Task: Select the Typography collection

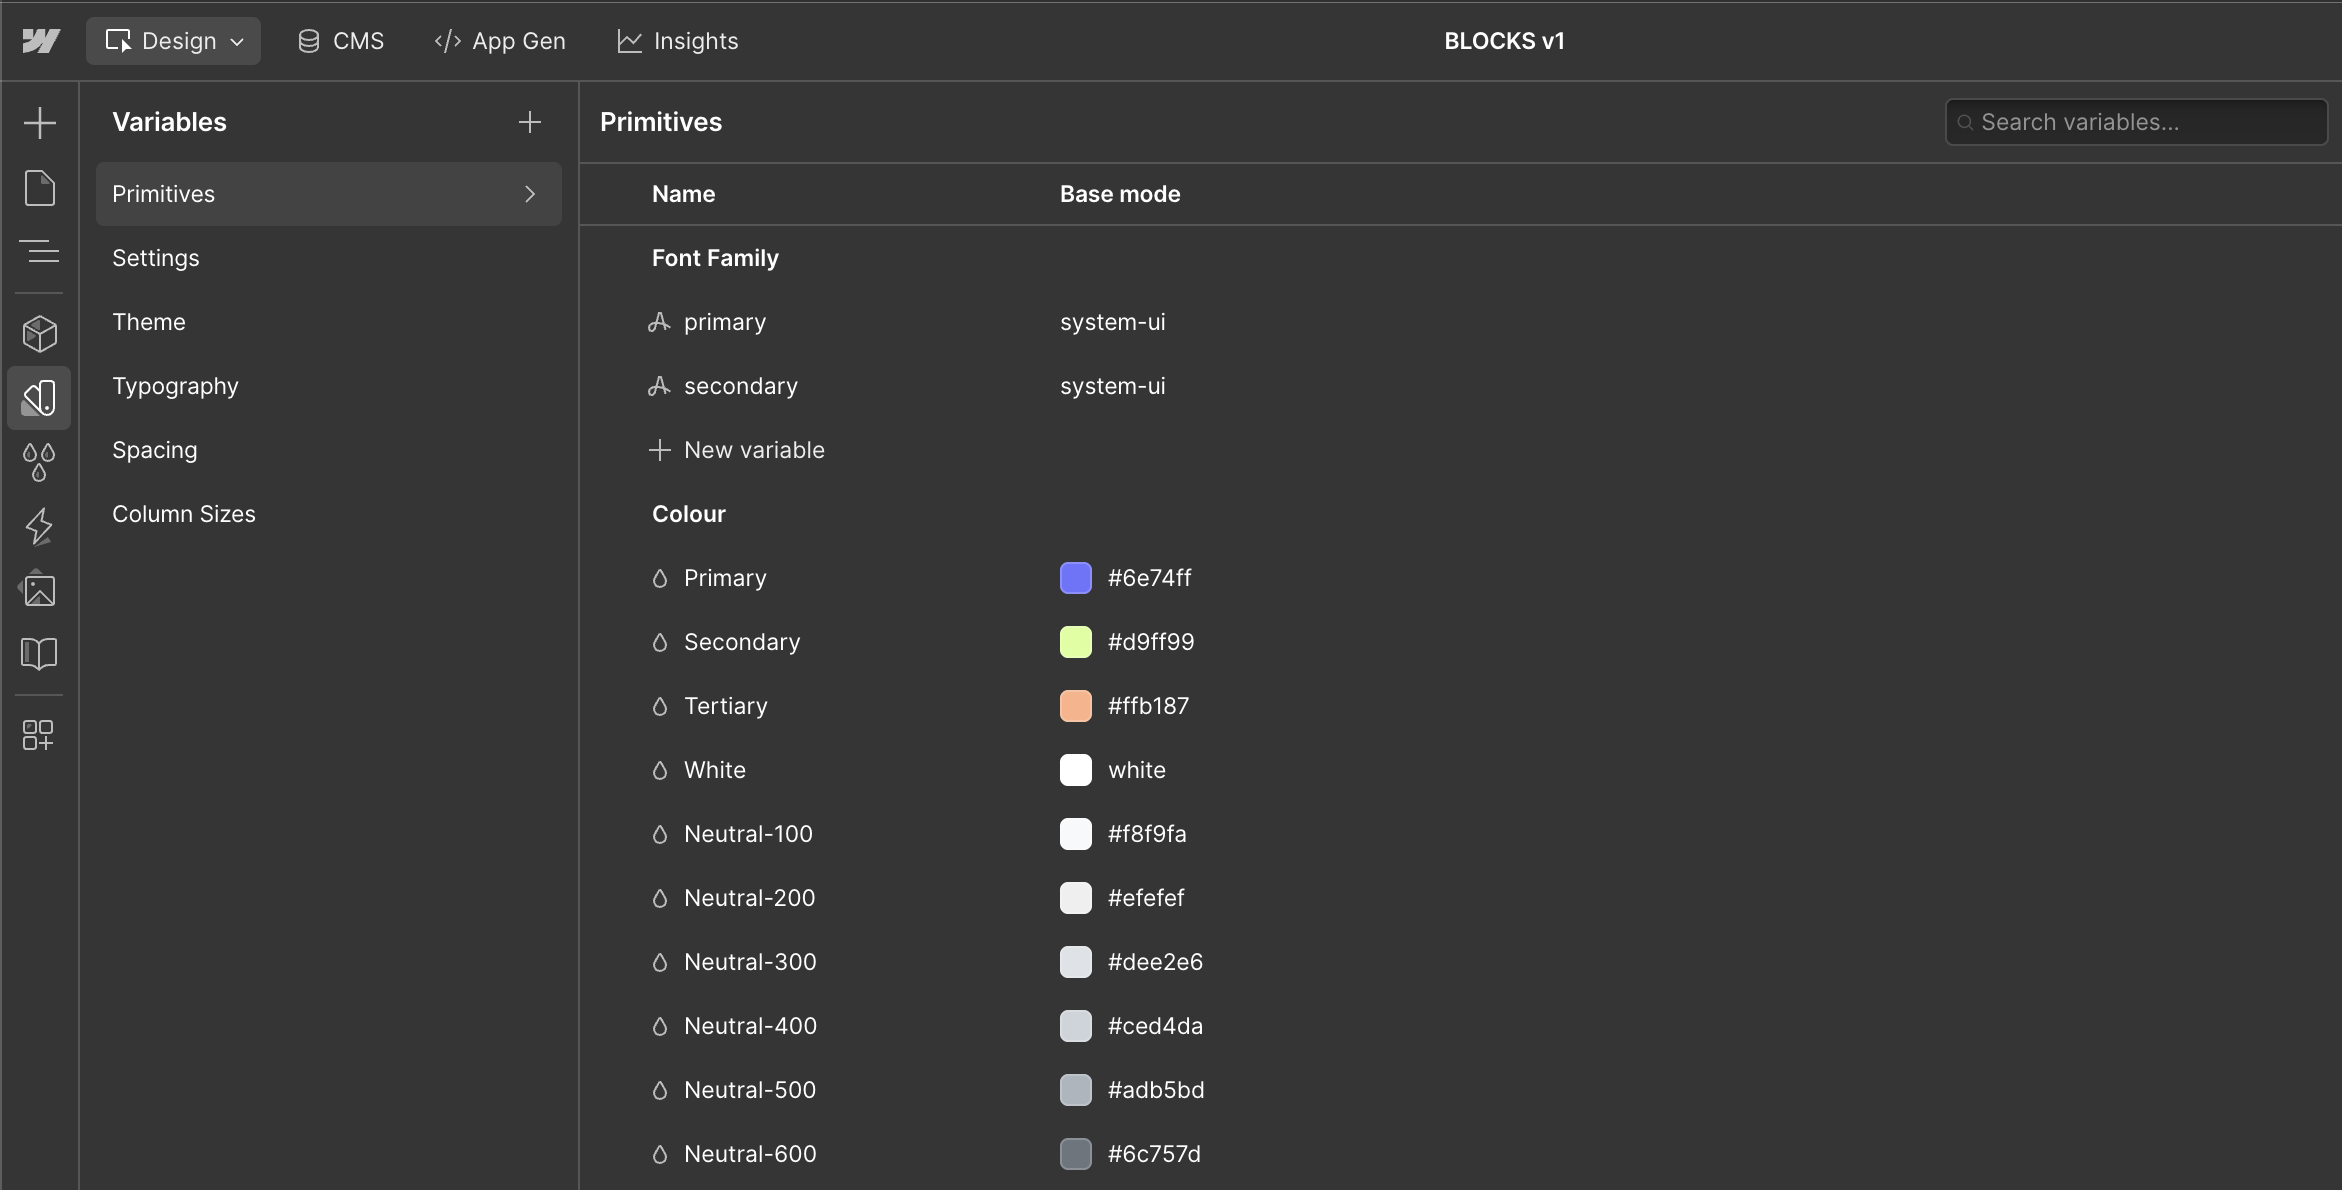Action: pos(175,386)
